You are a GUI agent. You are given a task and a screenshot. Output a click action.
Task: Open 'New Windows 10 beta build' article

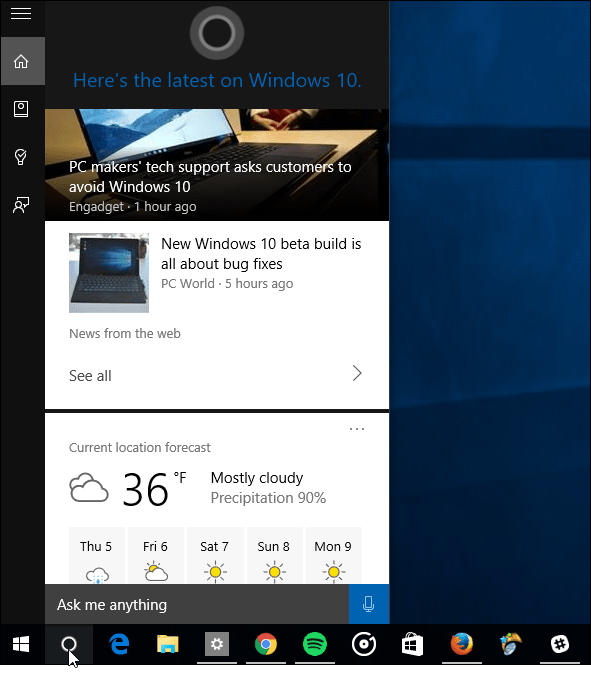(261, 254)
